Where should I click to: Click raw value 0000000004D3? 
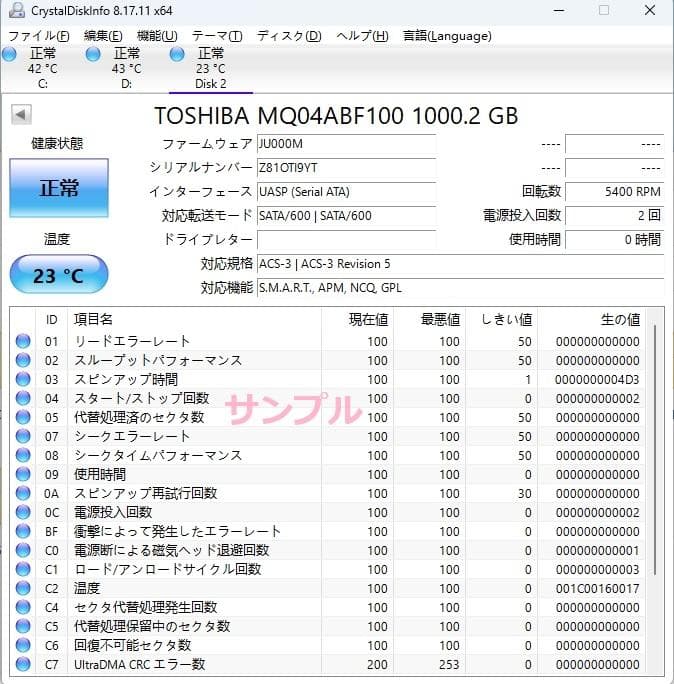(597, 380)
